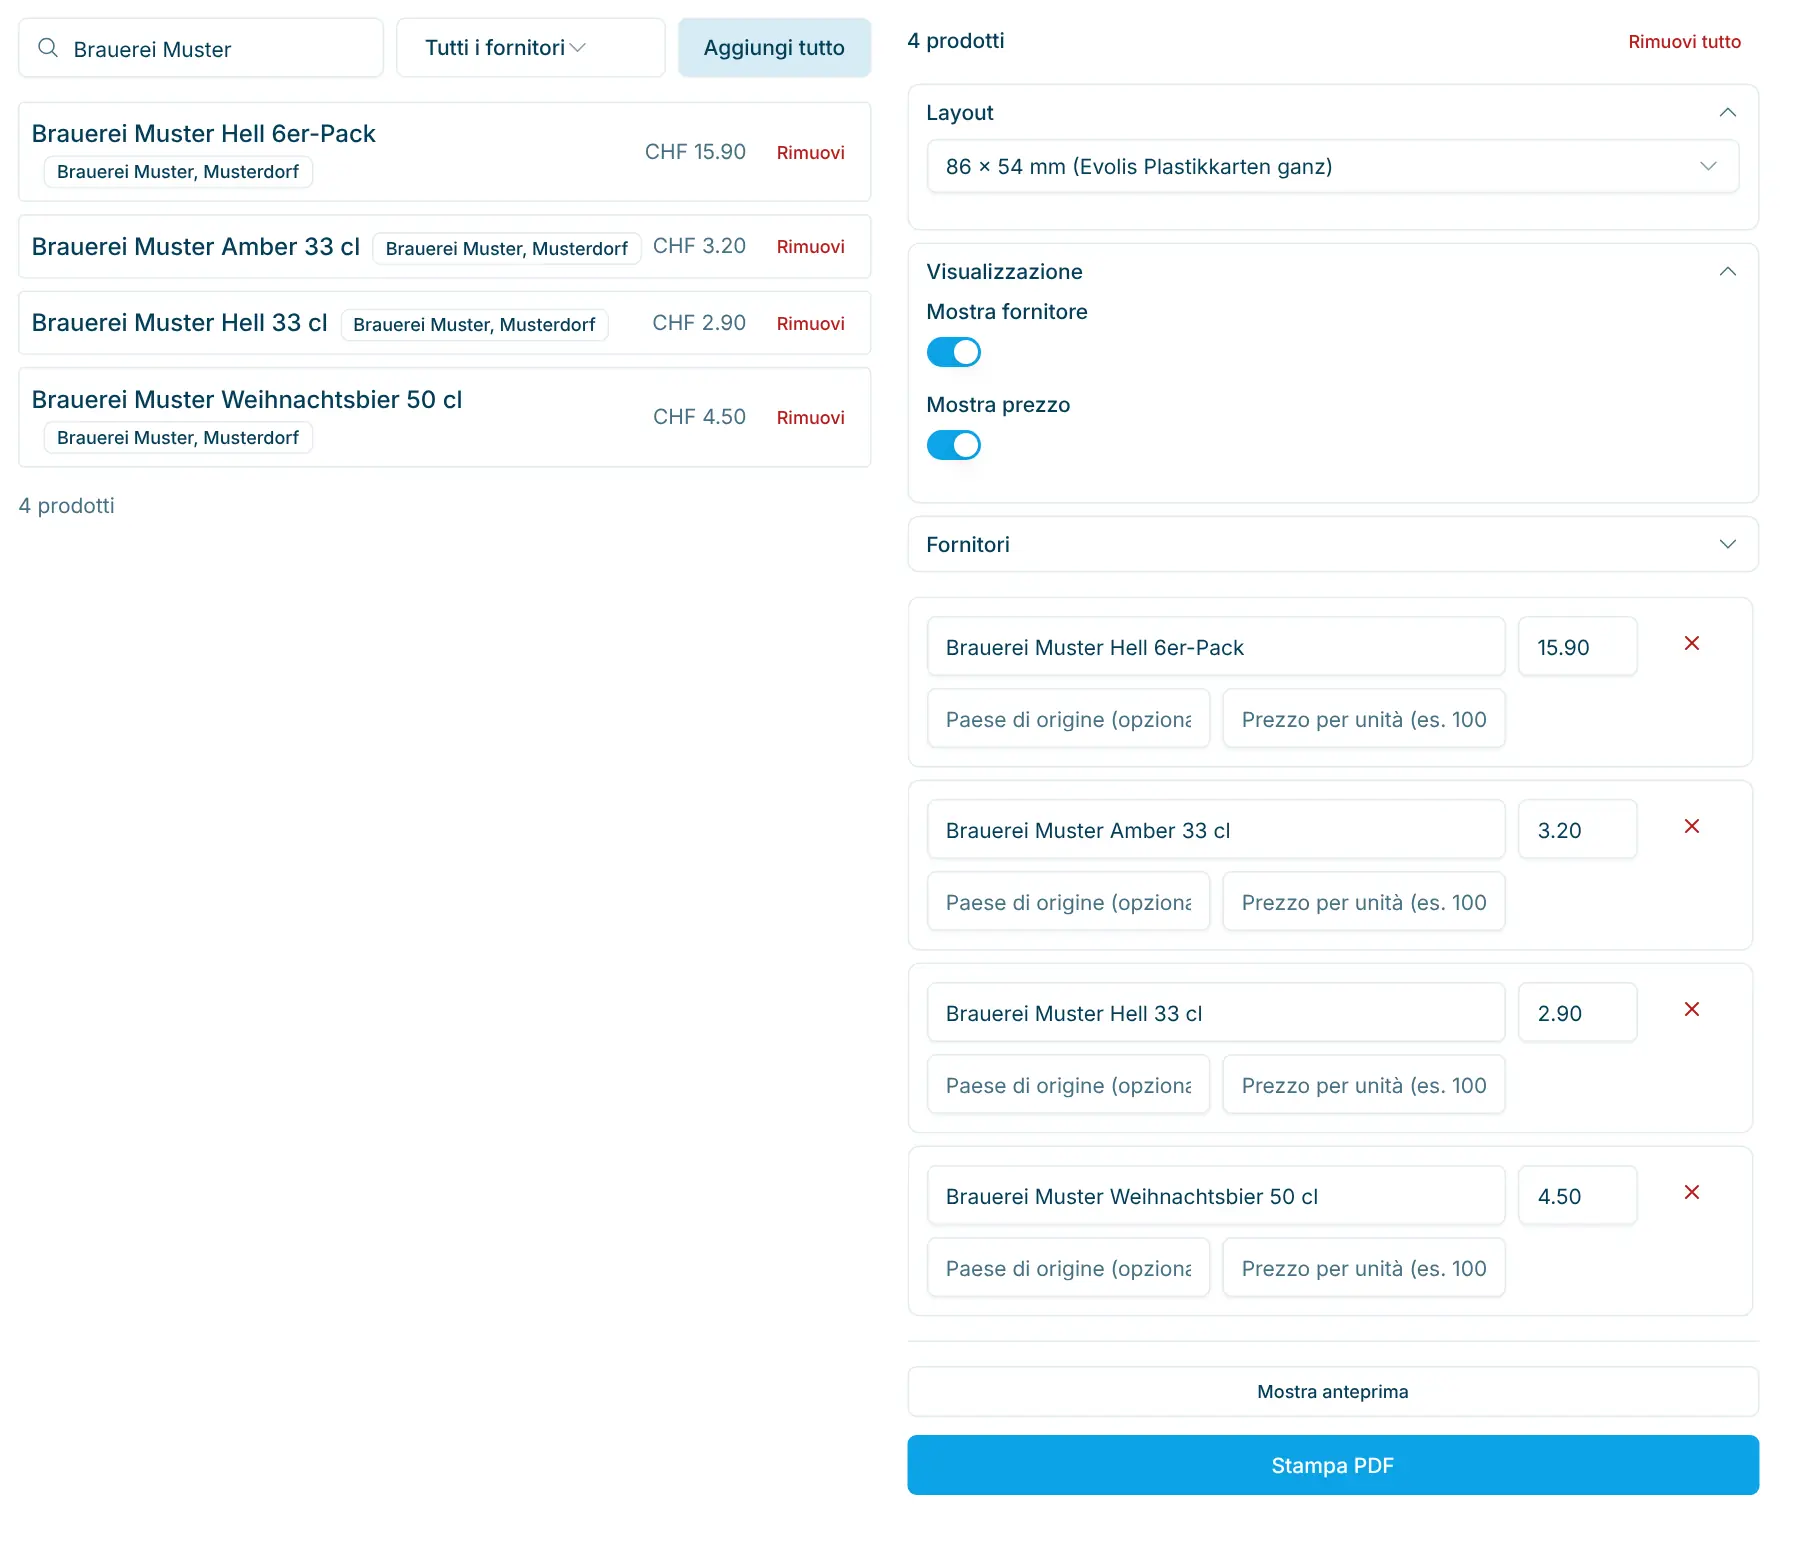This screenshot has height=1556, width=1796.
Task: Edit the Hell 6er-Pack label name field
Action: [1215, 647]
